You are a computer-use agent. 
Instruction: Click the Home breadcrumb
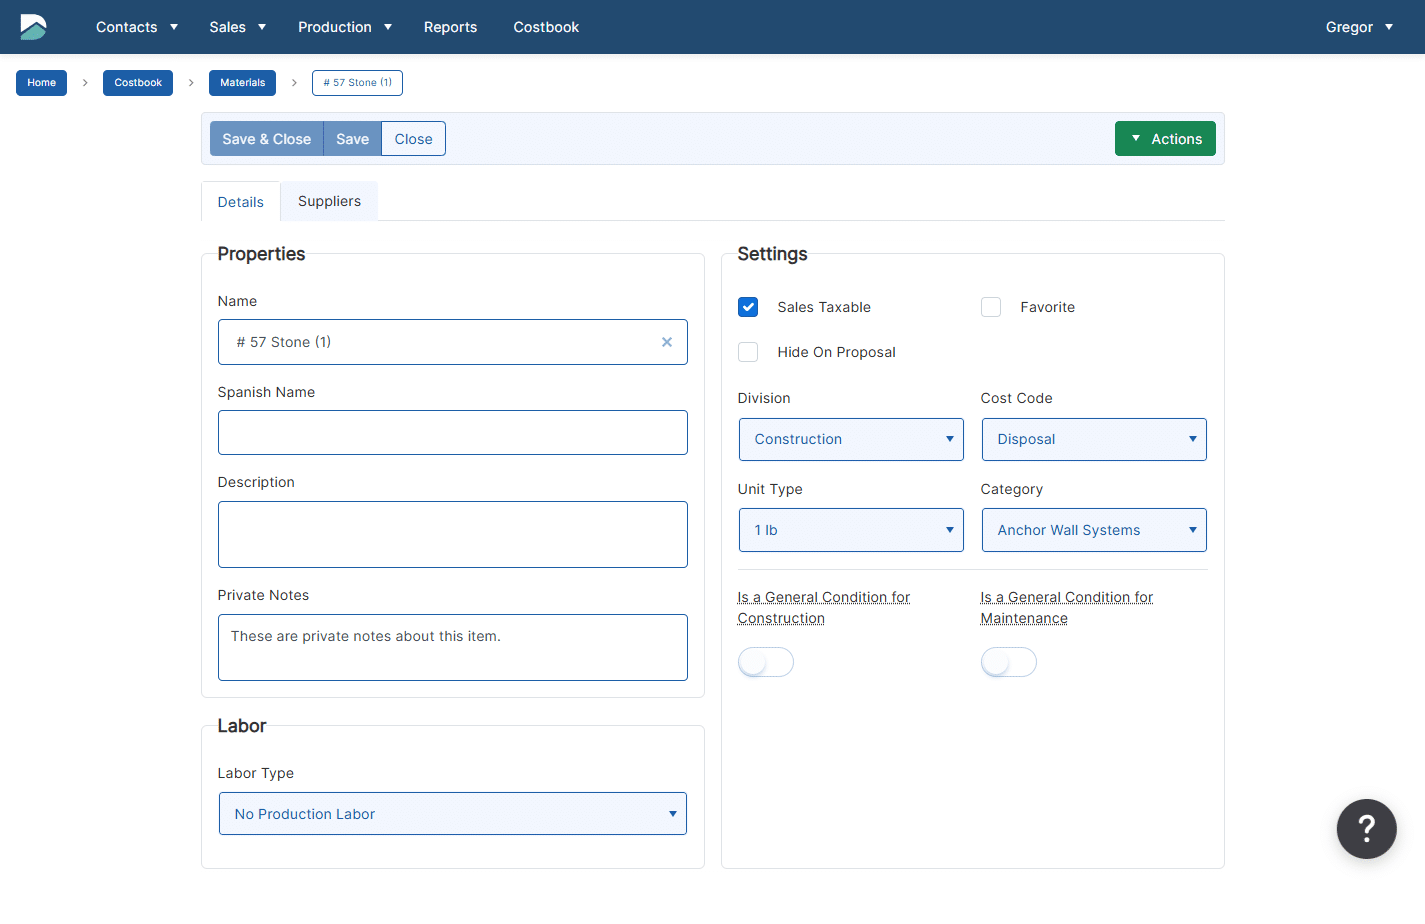tap(41, 83)
